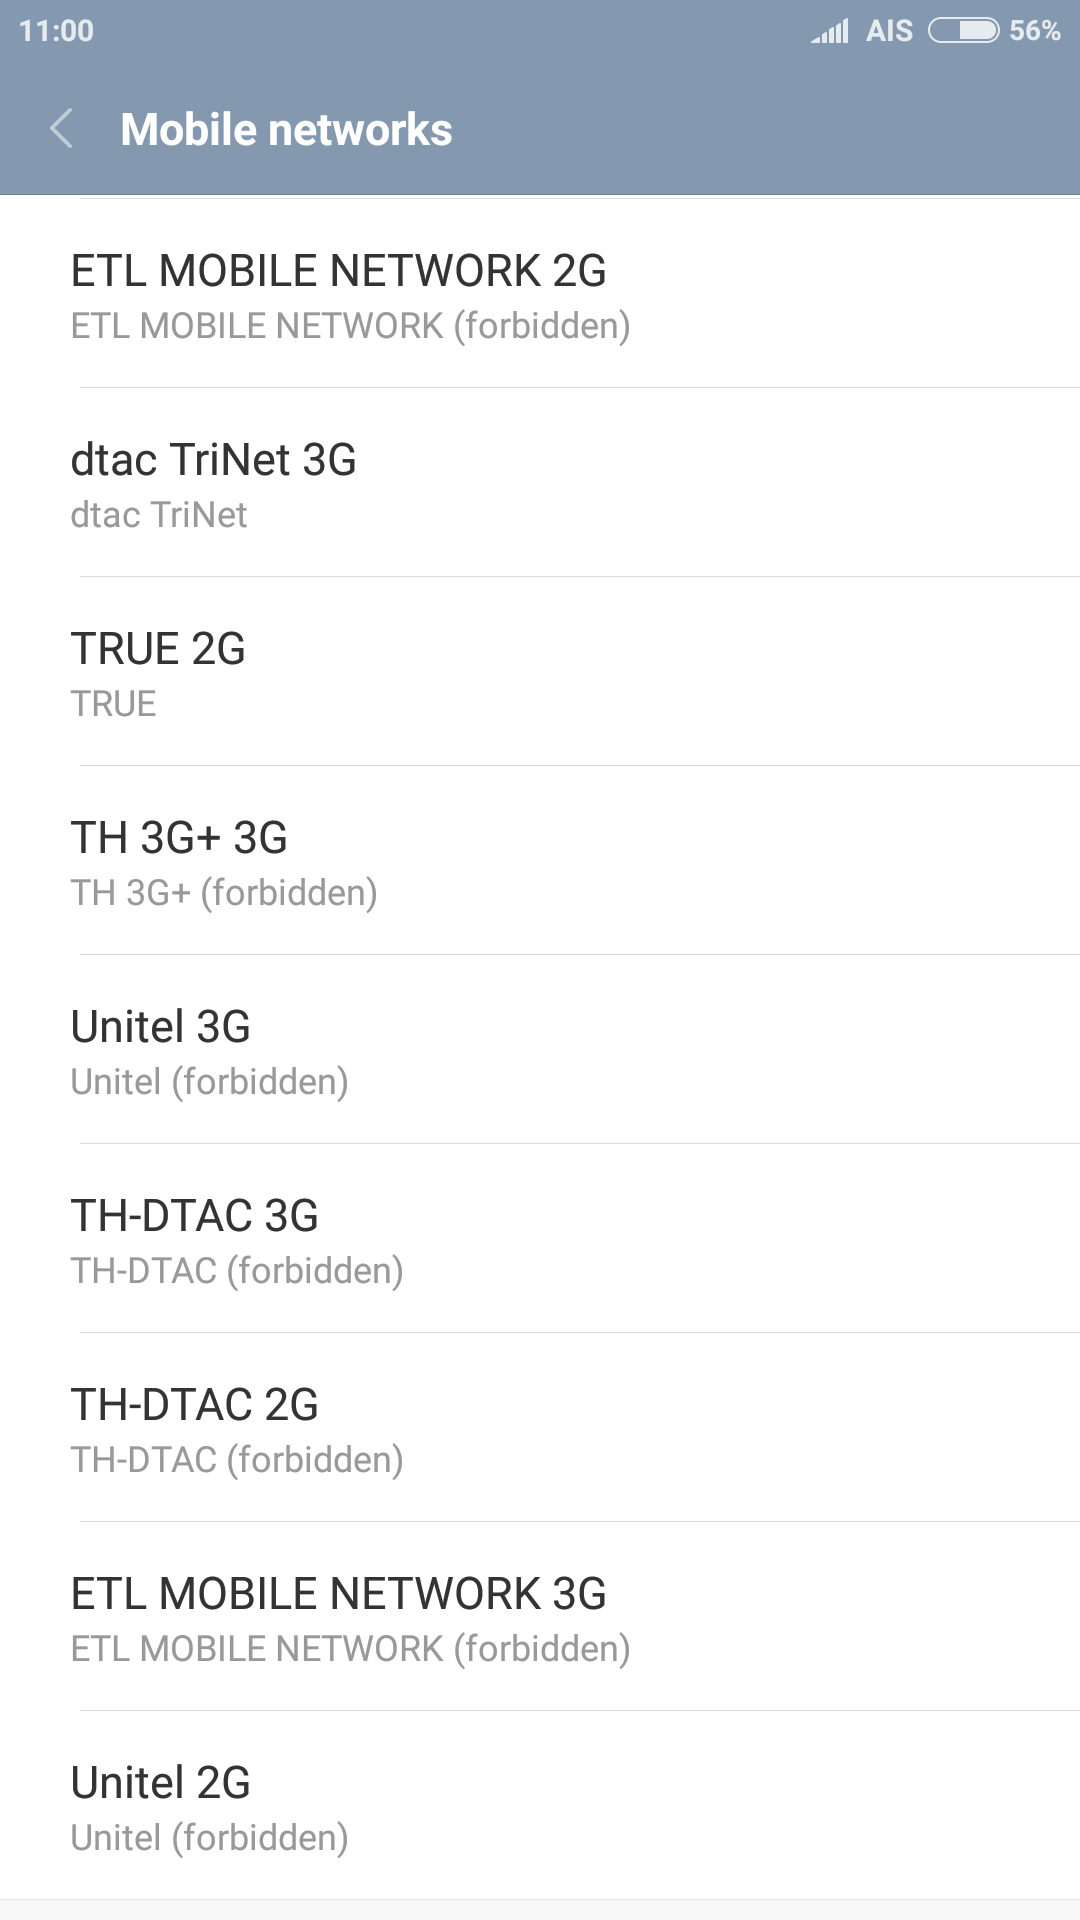Image resolution: width=1080 pixels, height=1920 pixels.
Task: Select TH-DTAC 2G network
Action: (x=540, y=1428)
